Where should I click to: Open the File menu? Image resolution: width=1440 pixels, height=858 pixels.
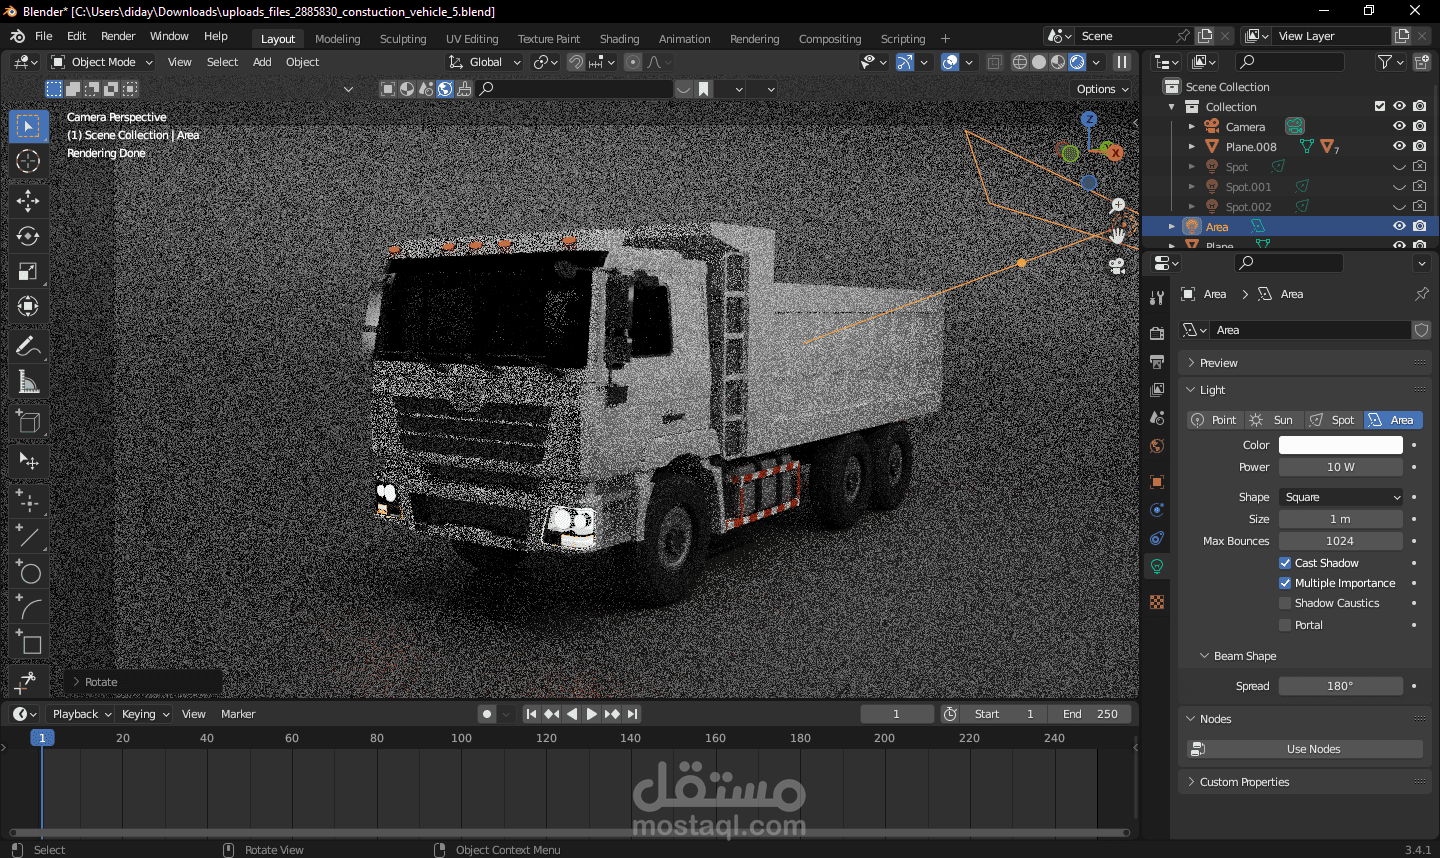44,36
